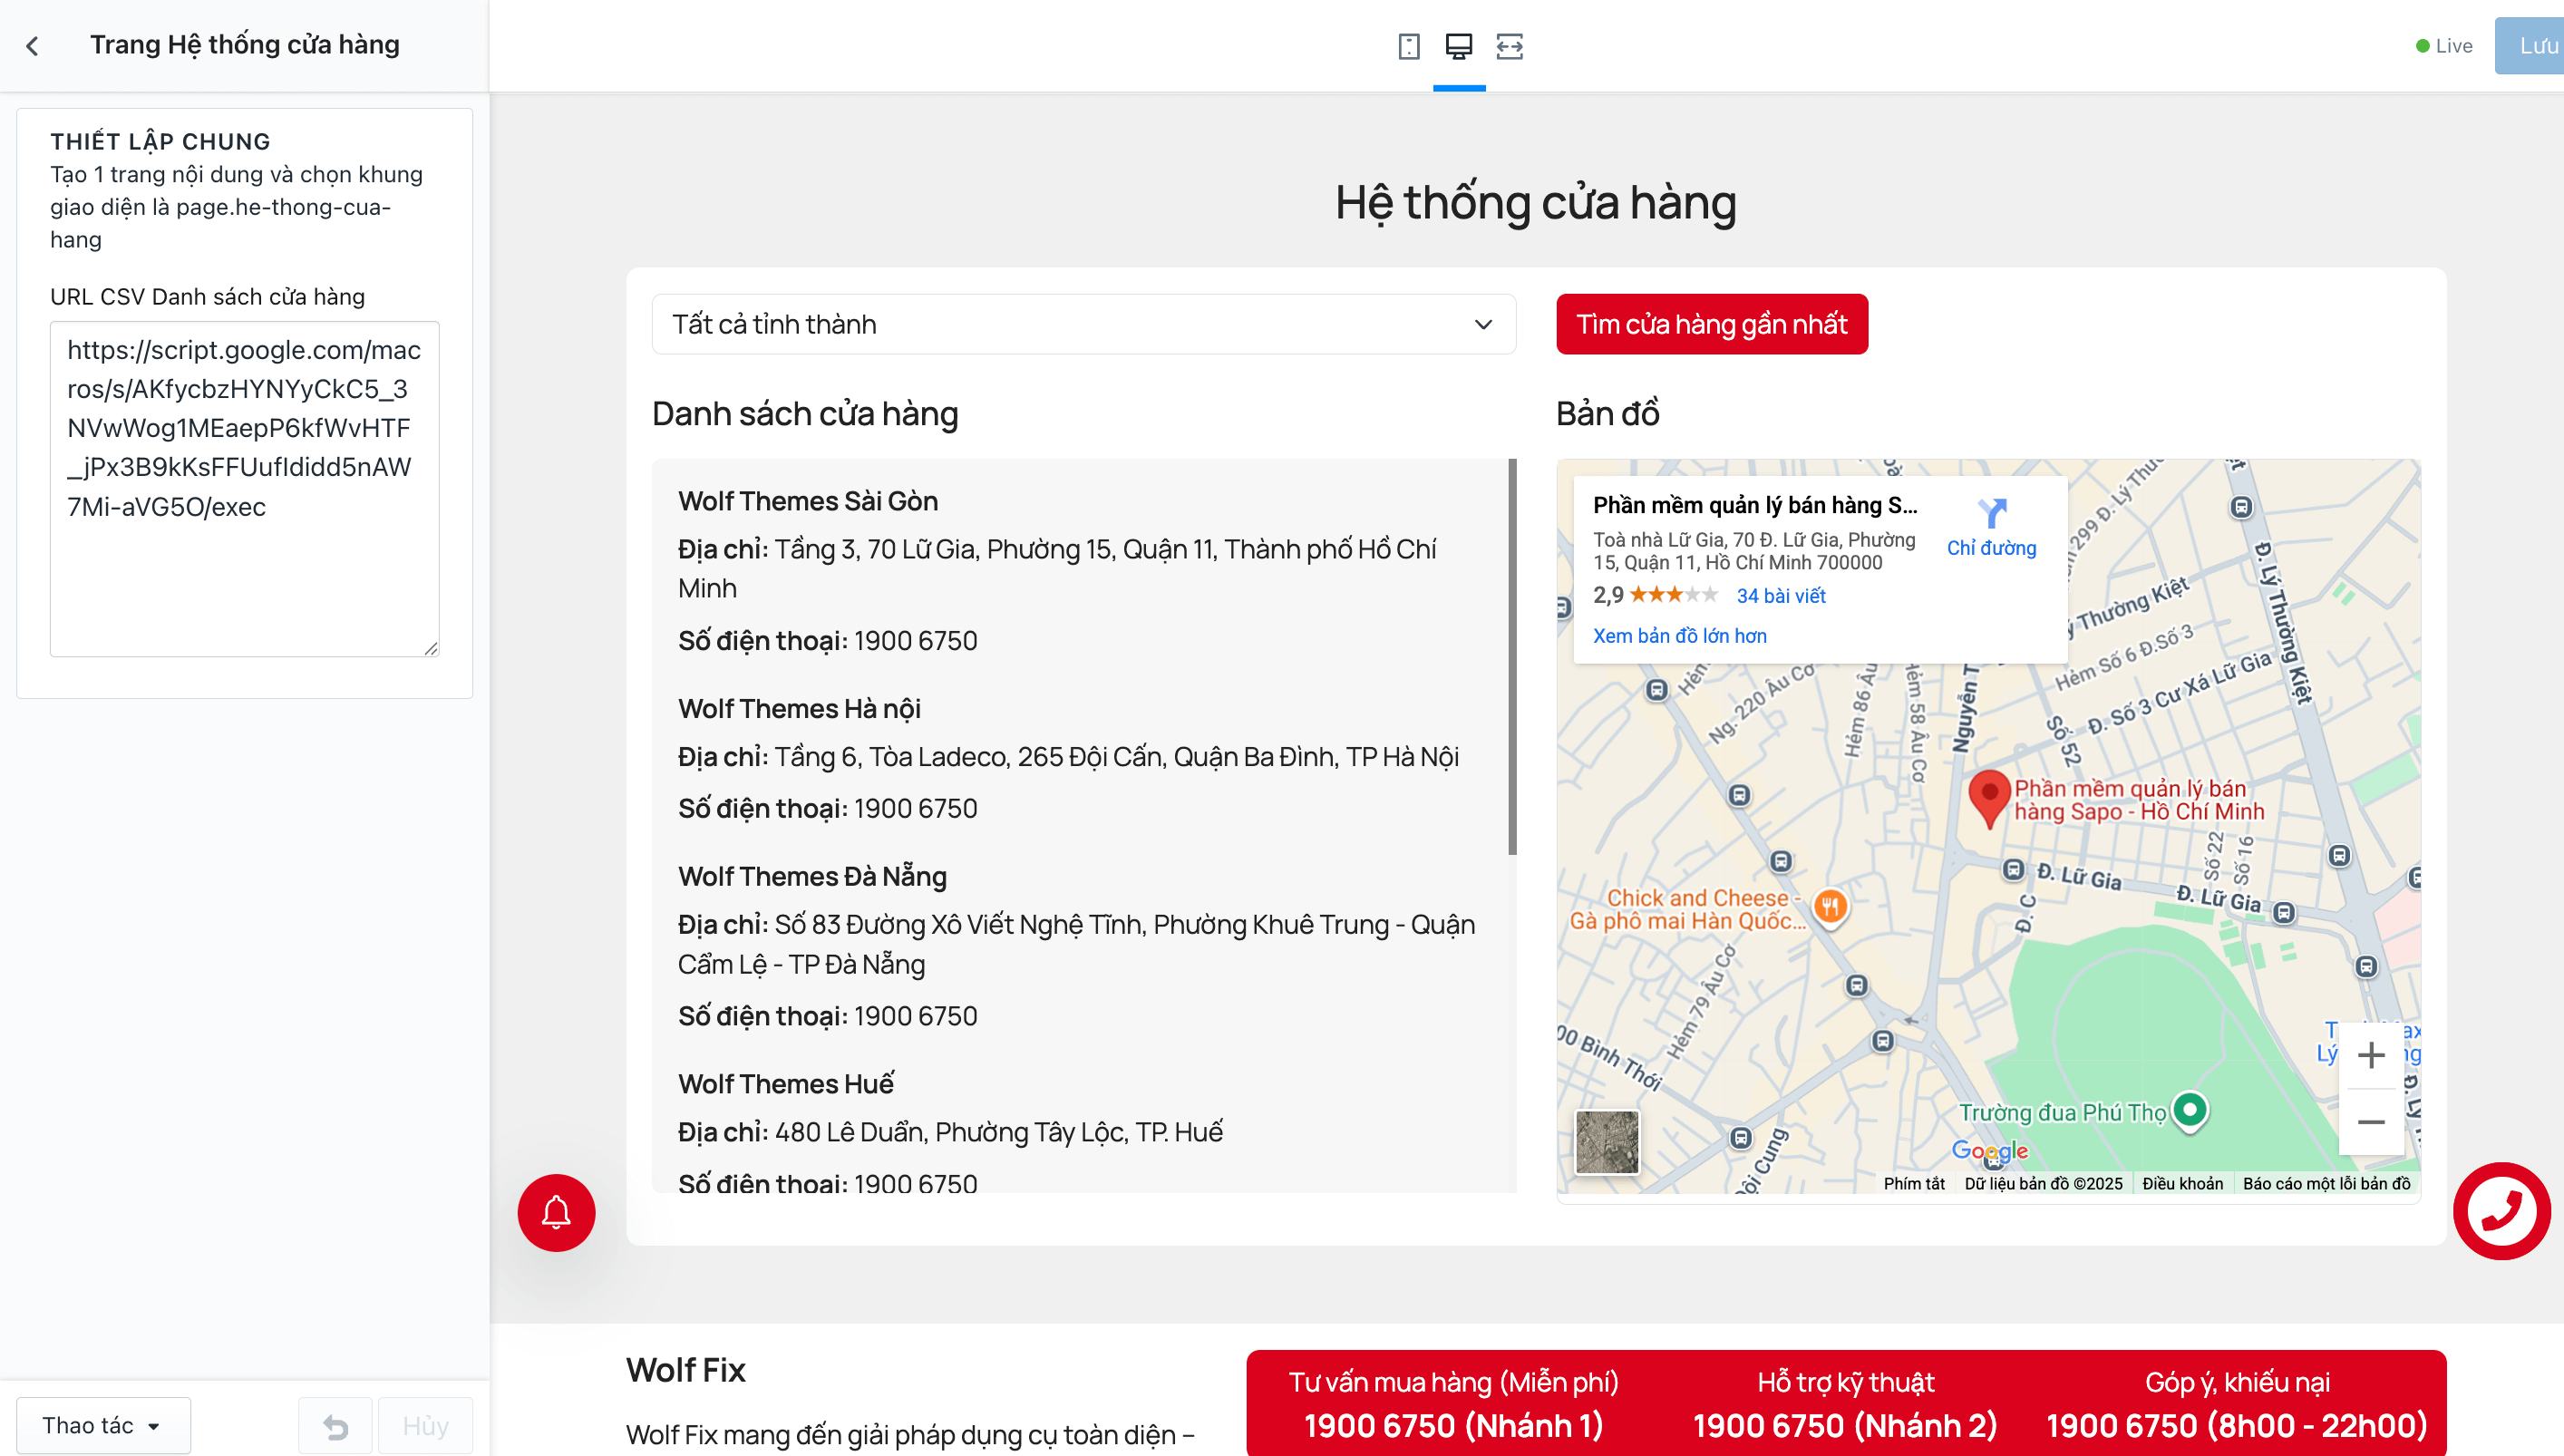Screen dimensions: 2564x1456
Task: Click the red phone call button
Action: [x=2501, y=1210]
